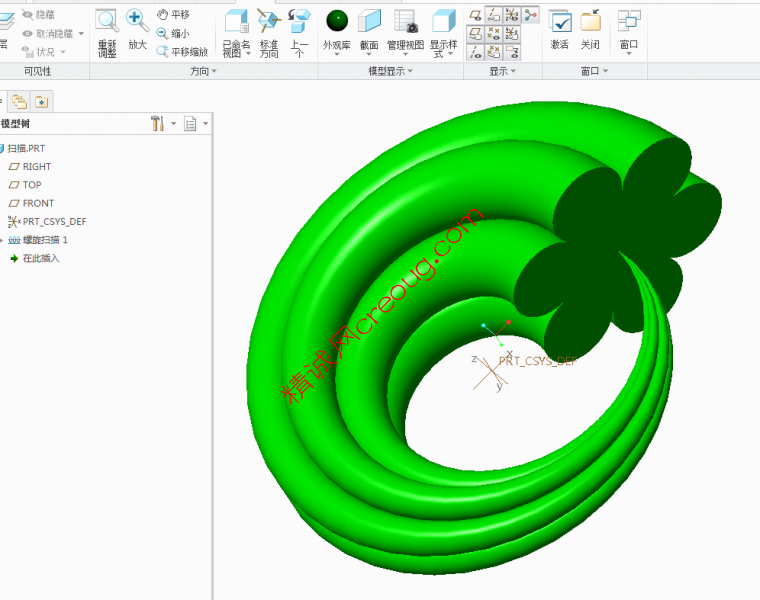Open the folder browser tab icon

tap(20, 101)
